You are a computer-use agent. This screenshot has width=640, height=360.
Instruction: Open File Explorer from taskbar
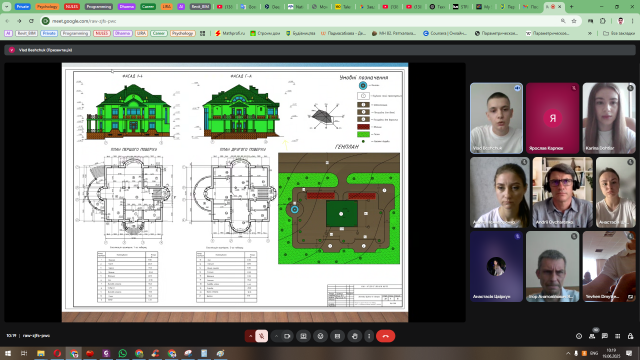pos(41,353)
